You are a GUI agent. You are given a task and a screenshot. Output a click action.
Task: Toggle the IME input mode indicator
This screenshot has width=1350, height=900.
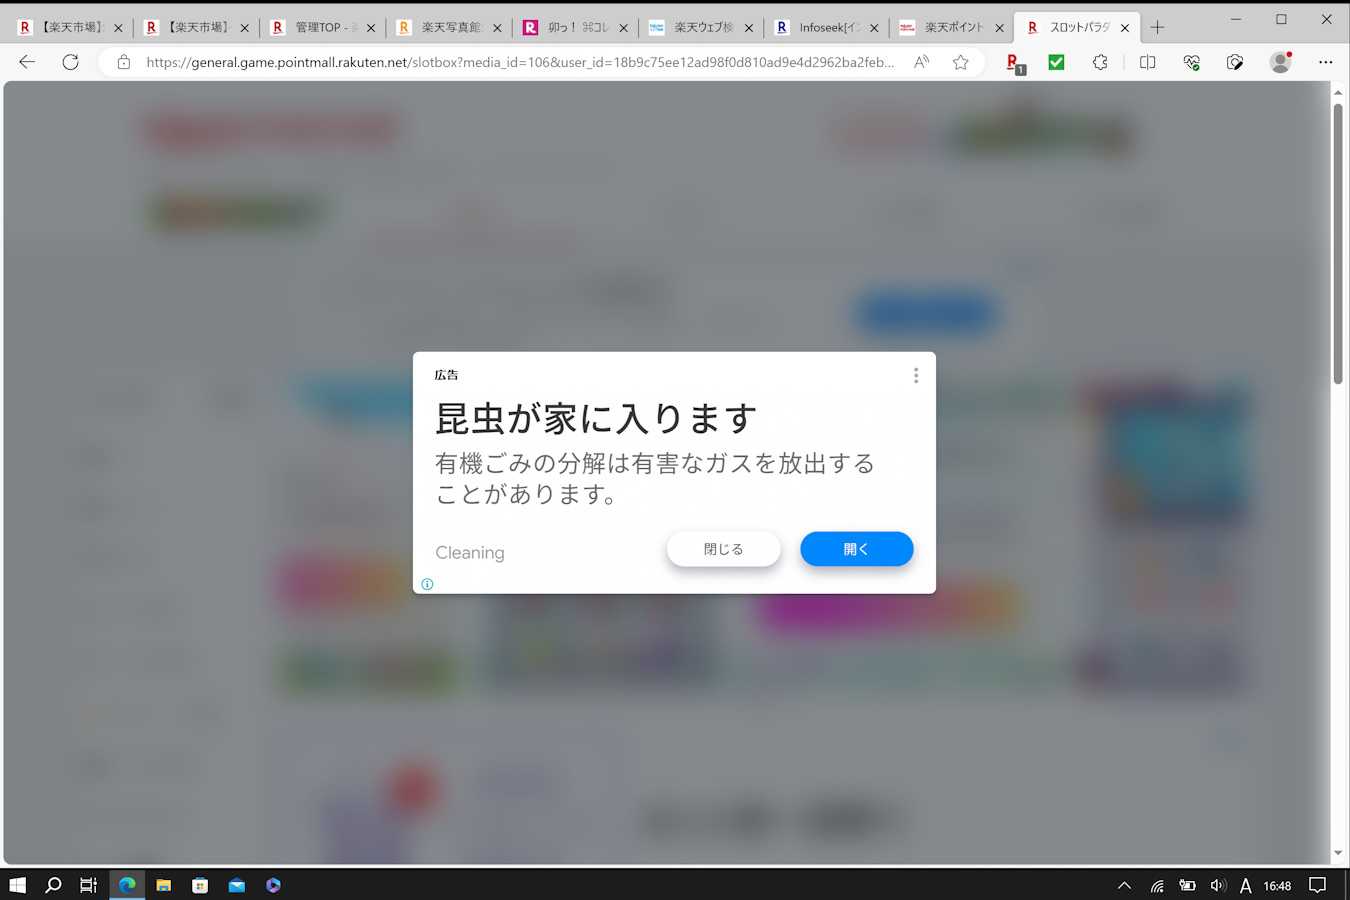[1245, 885]
